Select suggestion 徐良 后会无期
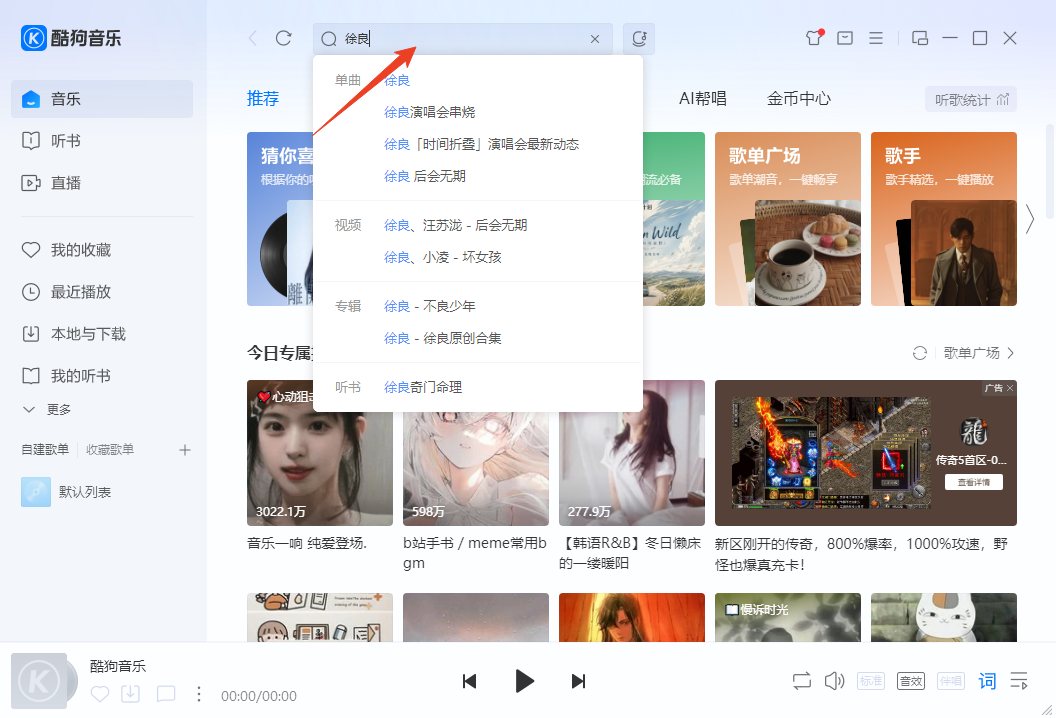The height and width of the screenshot is (718, 1056). (x=425, y=176)
